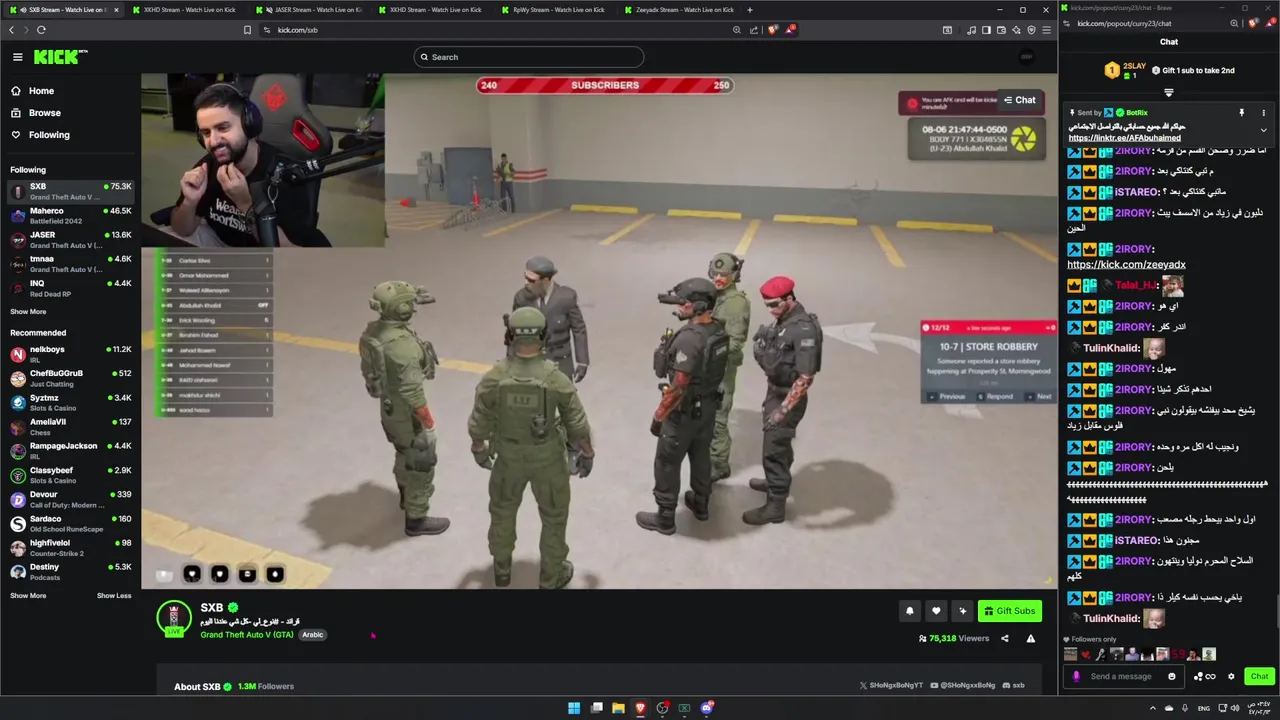The height and width of the screenshot is (720, 1280).
Task: Expand Recommended list with Show More
Action: click(28, 596)
